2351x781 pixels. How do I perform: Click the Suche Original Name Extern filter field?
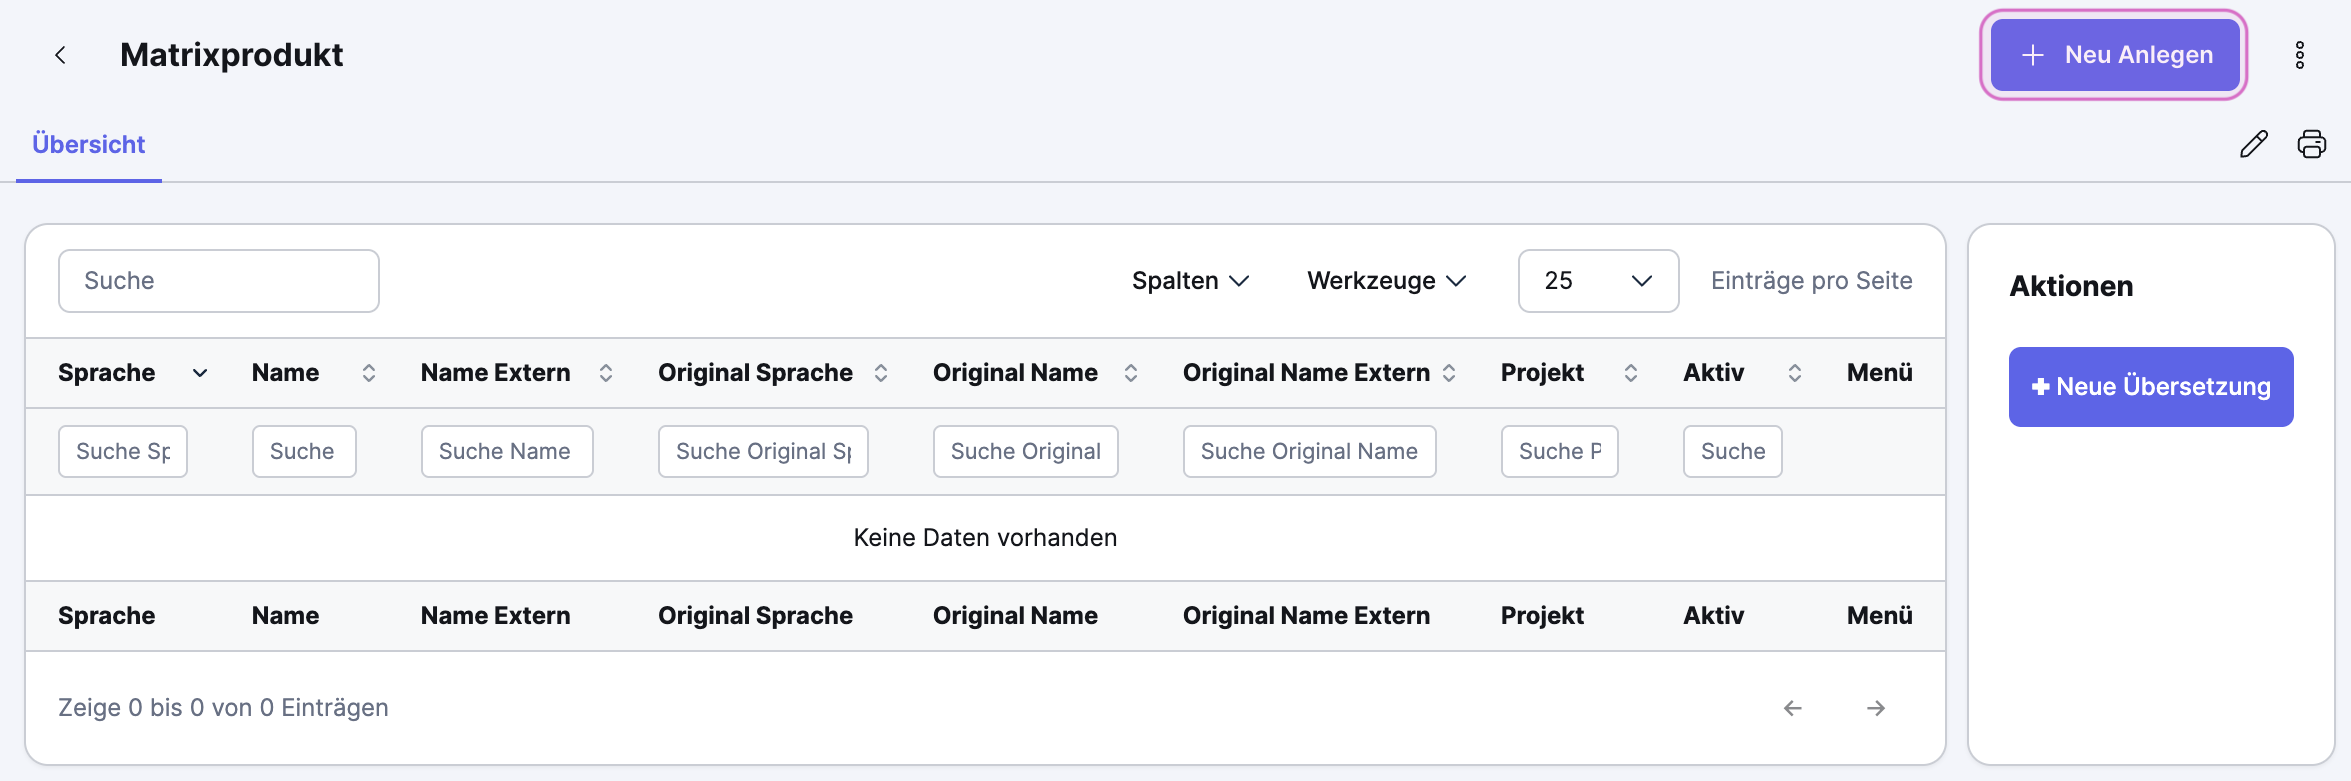[1309, 452]
